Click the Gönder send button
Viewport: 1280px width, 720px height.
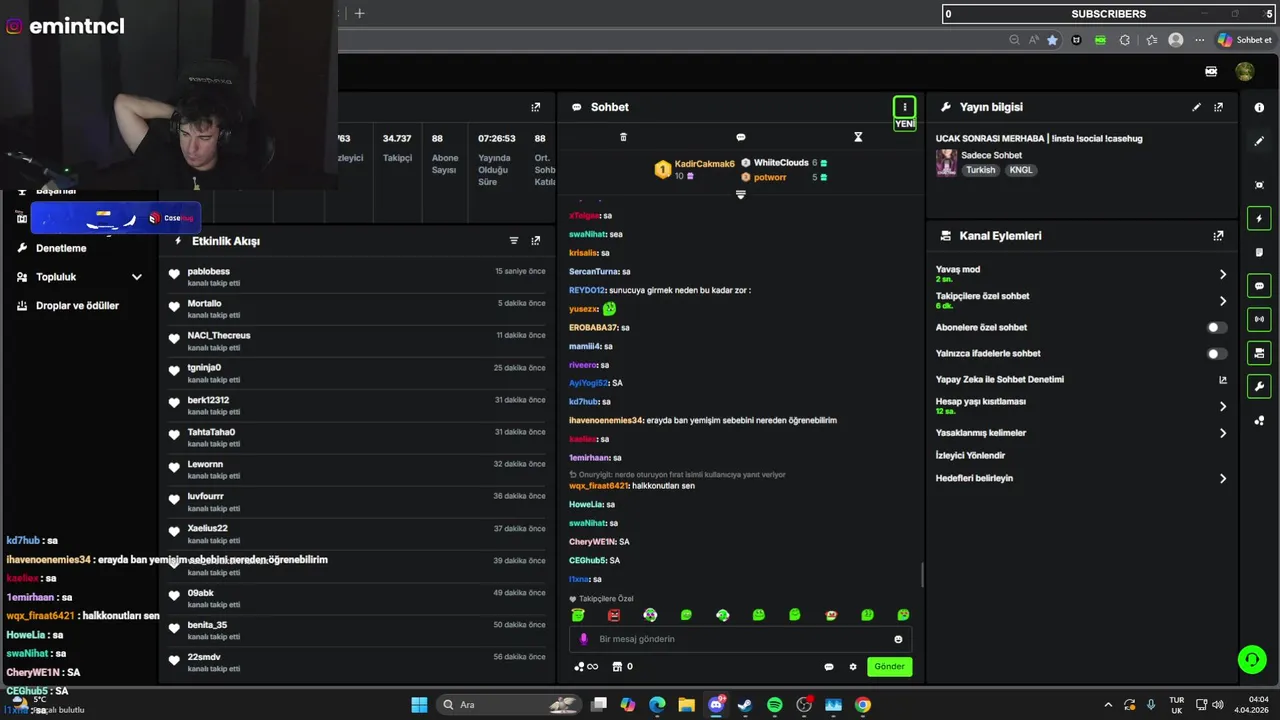coord(889,666)
